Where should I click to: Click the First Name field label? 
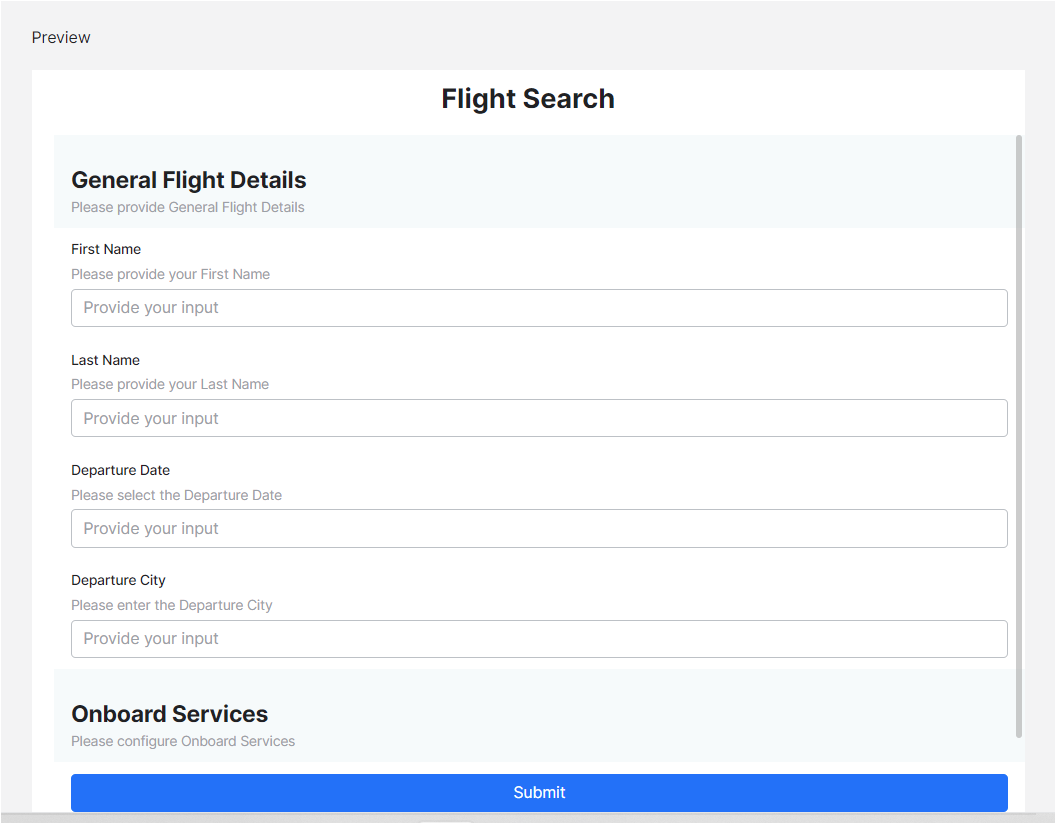[x=106, y=249]
